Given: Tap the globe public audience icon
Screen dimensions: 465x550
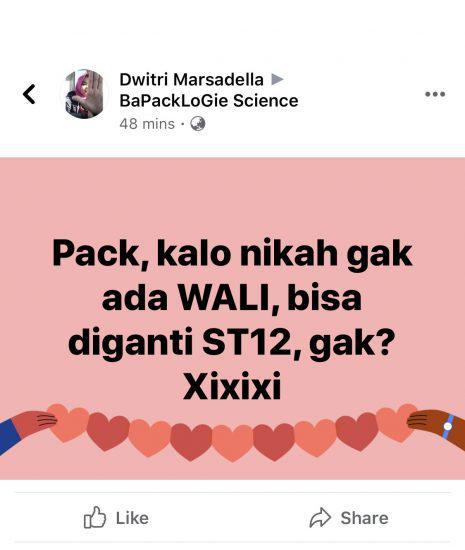Looking at the screenshot, I should pyautogui.click(x=198, y=124).
